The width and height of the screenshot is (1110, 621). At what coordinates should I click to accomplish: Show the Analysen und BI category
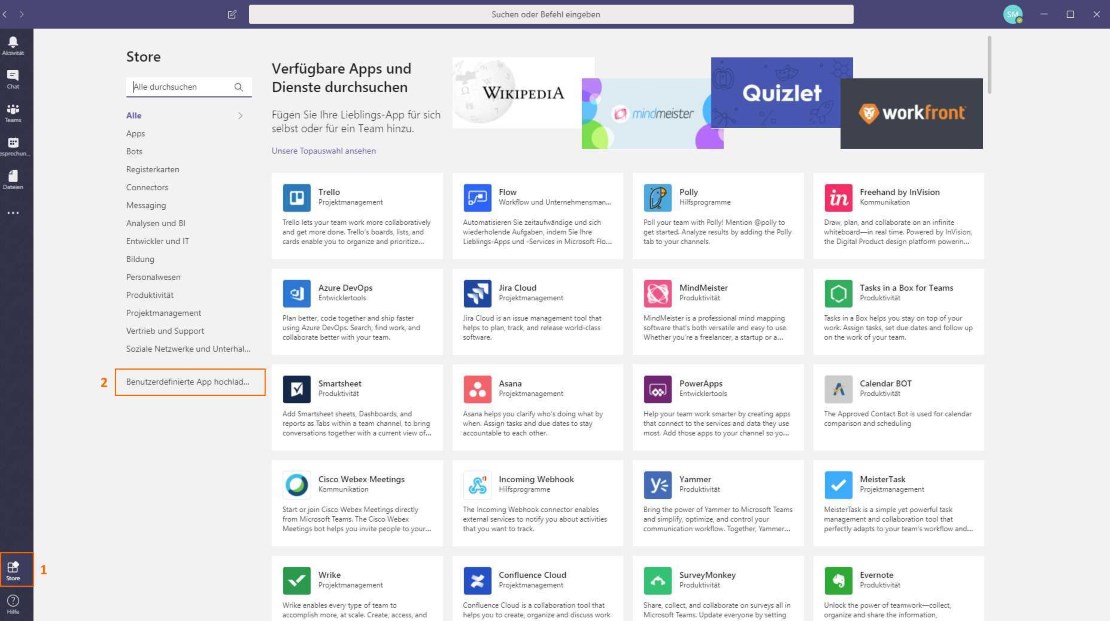tap(156, 223)
